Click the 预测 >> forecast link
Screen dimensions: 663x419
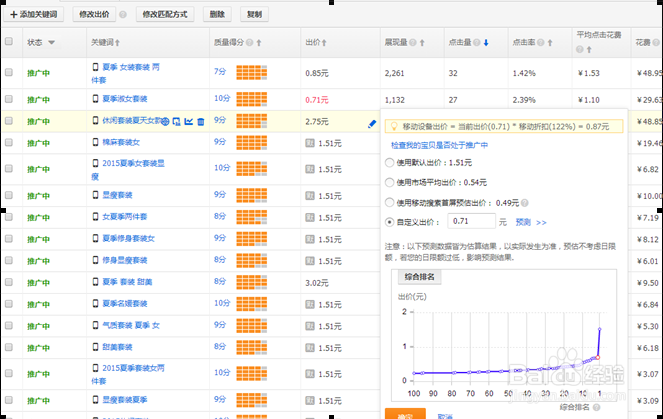click(x=531, y=222)
